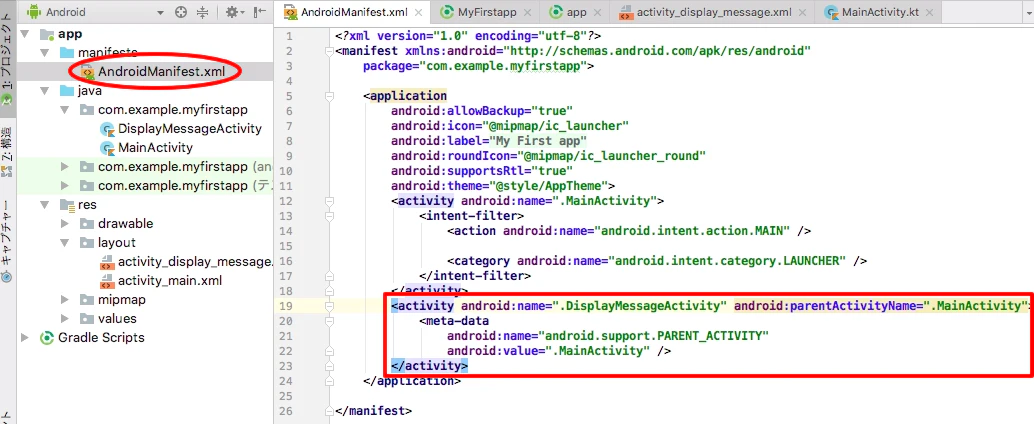Click the DisplayMessageActivity Kotlin class icon
1034x424 pixels.
(107, 129)
